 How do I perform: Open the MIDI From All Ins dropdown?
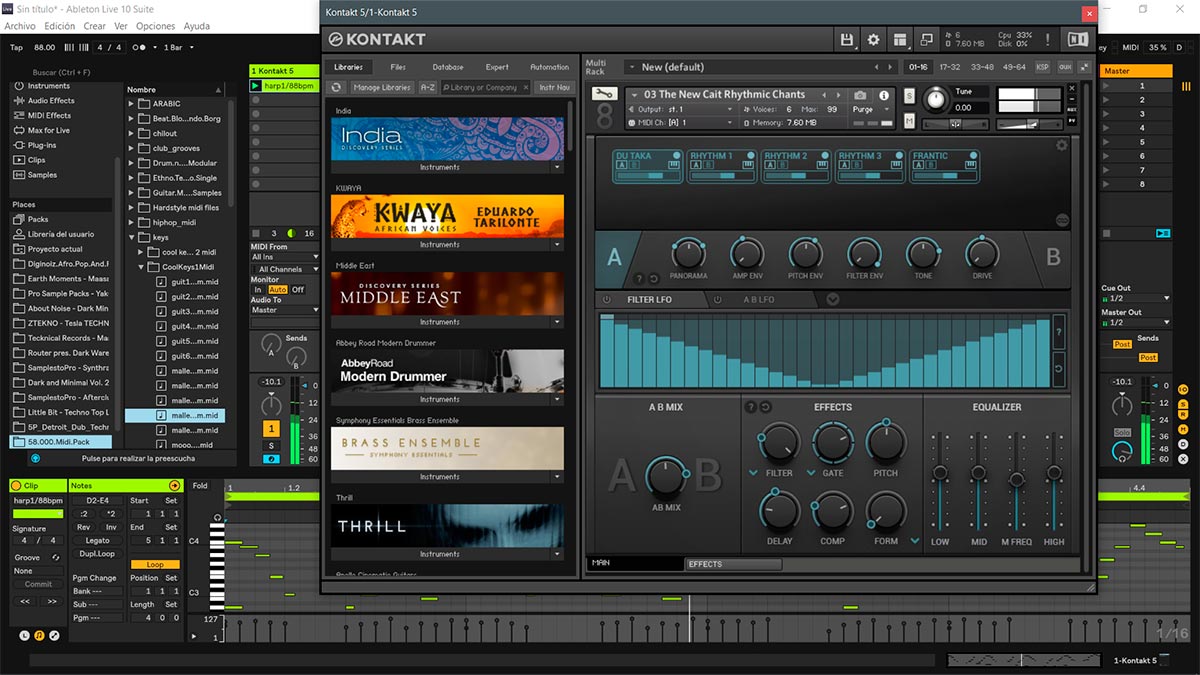284,257
